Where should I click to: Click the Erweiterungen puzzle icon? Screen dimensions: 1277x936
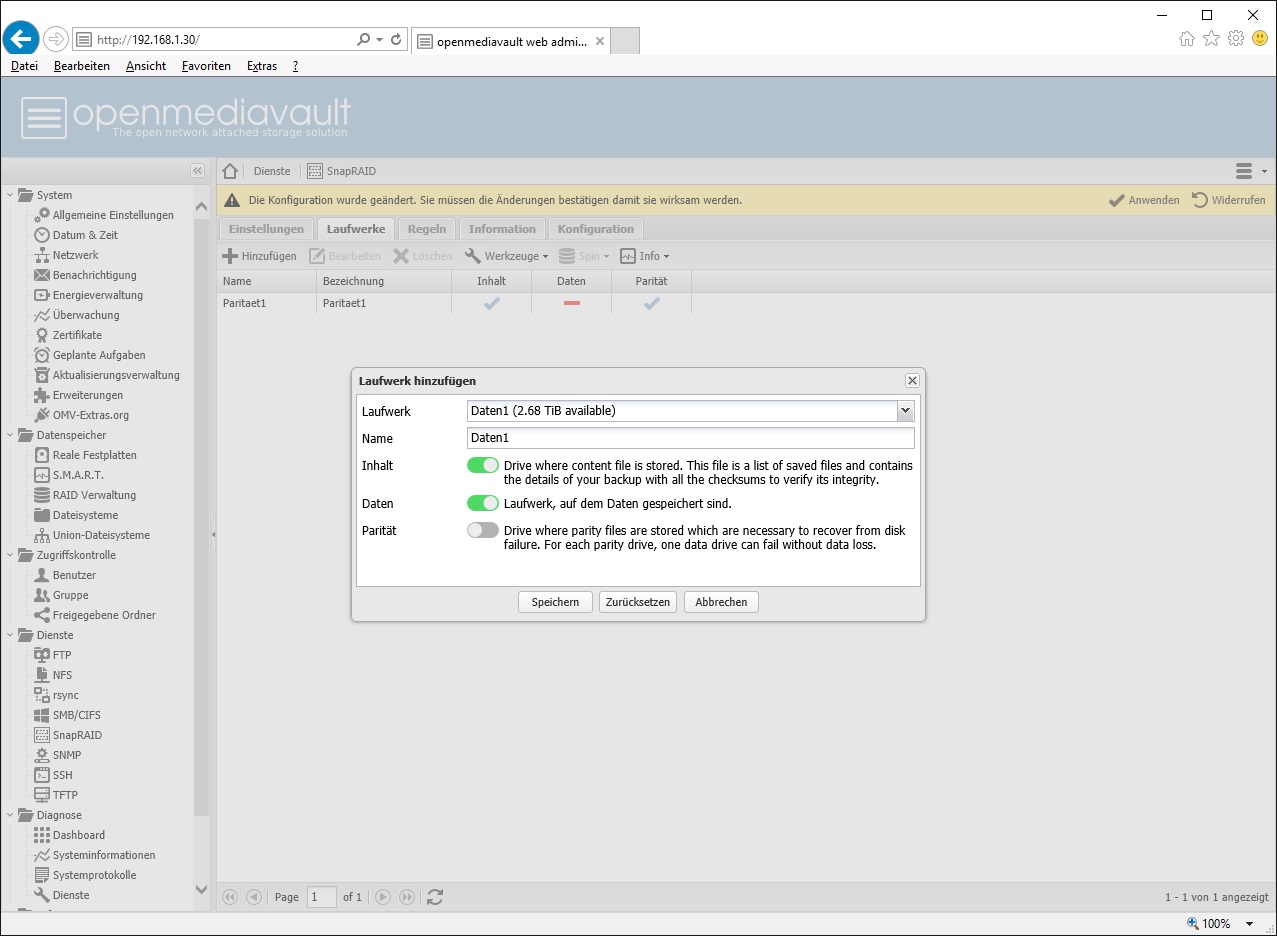click(42, 395)
